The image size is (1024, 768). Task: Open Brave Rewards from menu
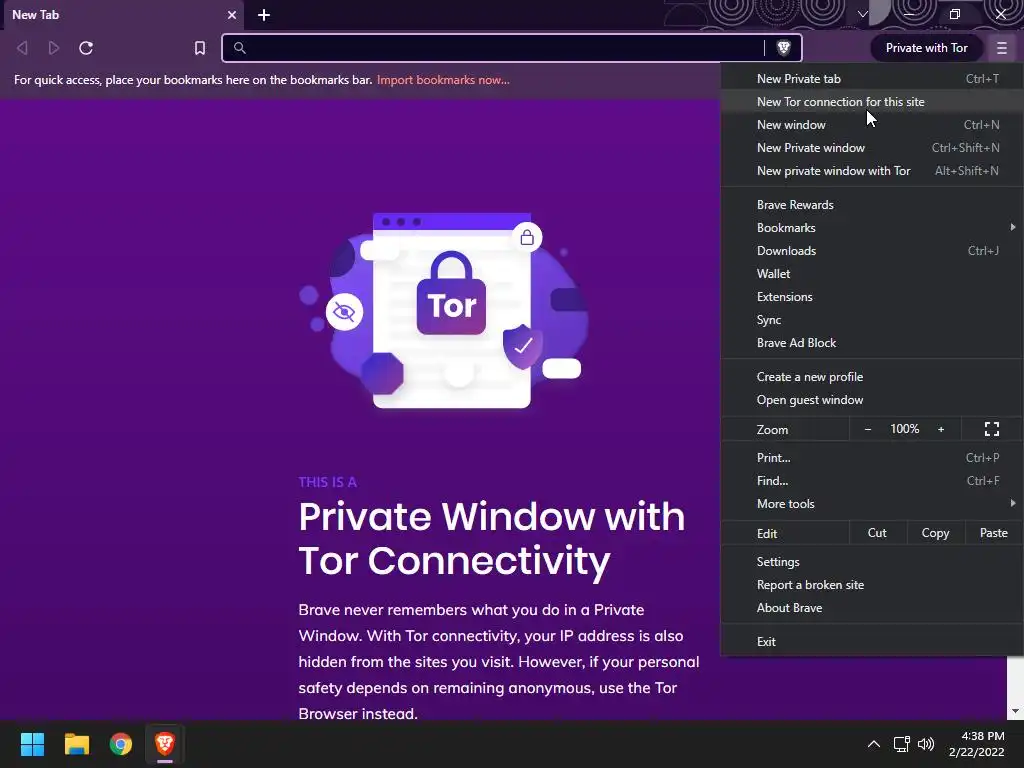tap(872, 204)
